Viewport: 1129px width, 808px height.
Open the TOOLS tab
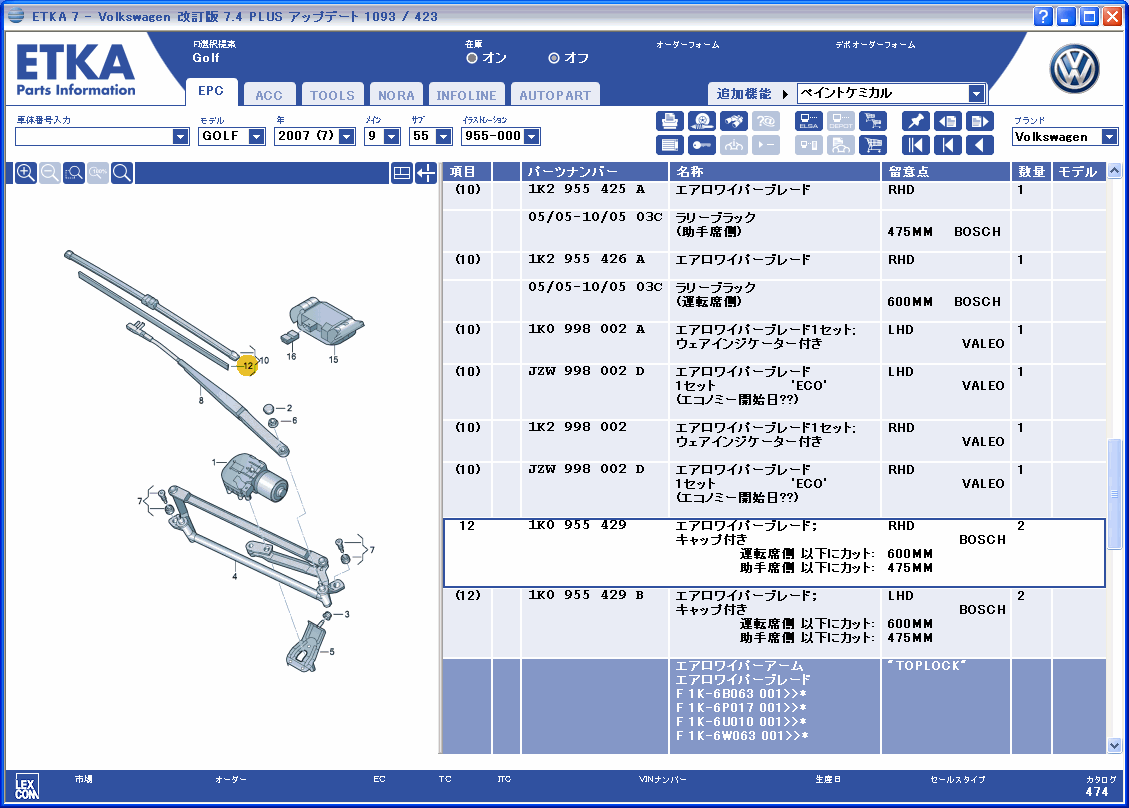(332, 95)
